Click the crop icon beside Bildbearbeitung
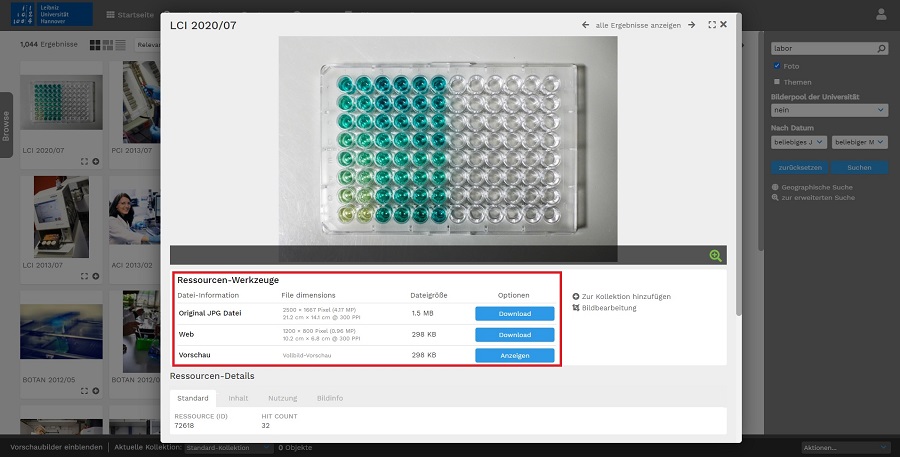900x457 pixels. pyautogui.click(x=576, y=308)
